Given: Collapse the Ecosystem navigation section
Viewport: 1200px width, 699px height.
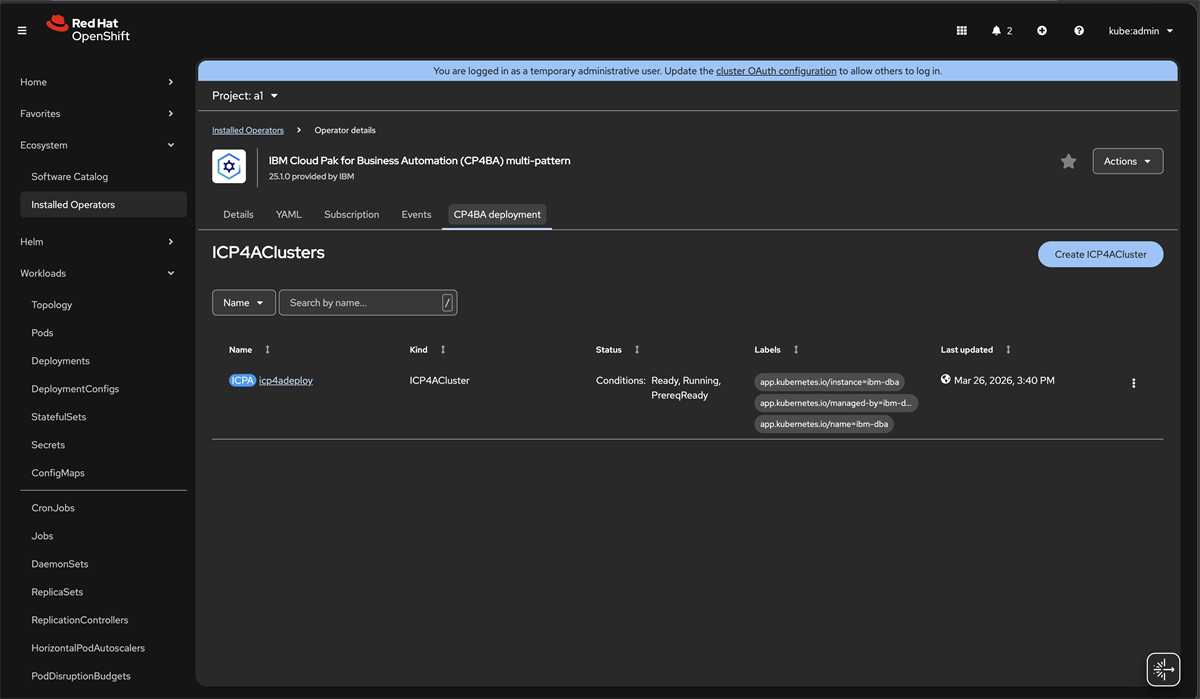Looking at the screenshot, I should click(98, 145).
